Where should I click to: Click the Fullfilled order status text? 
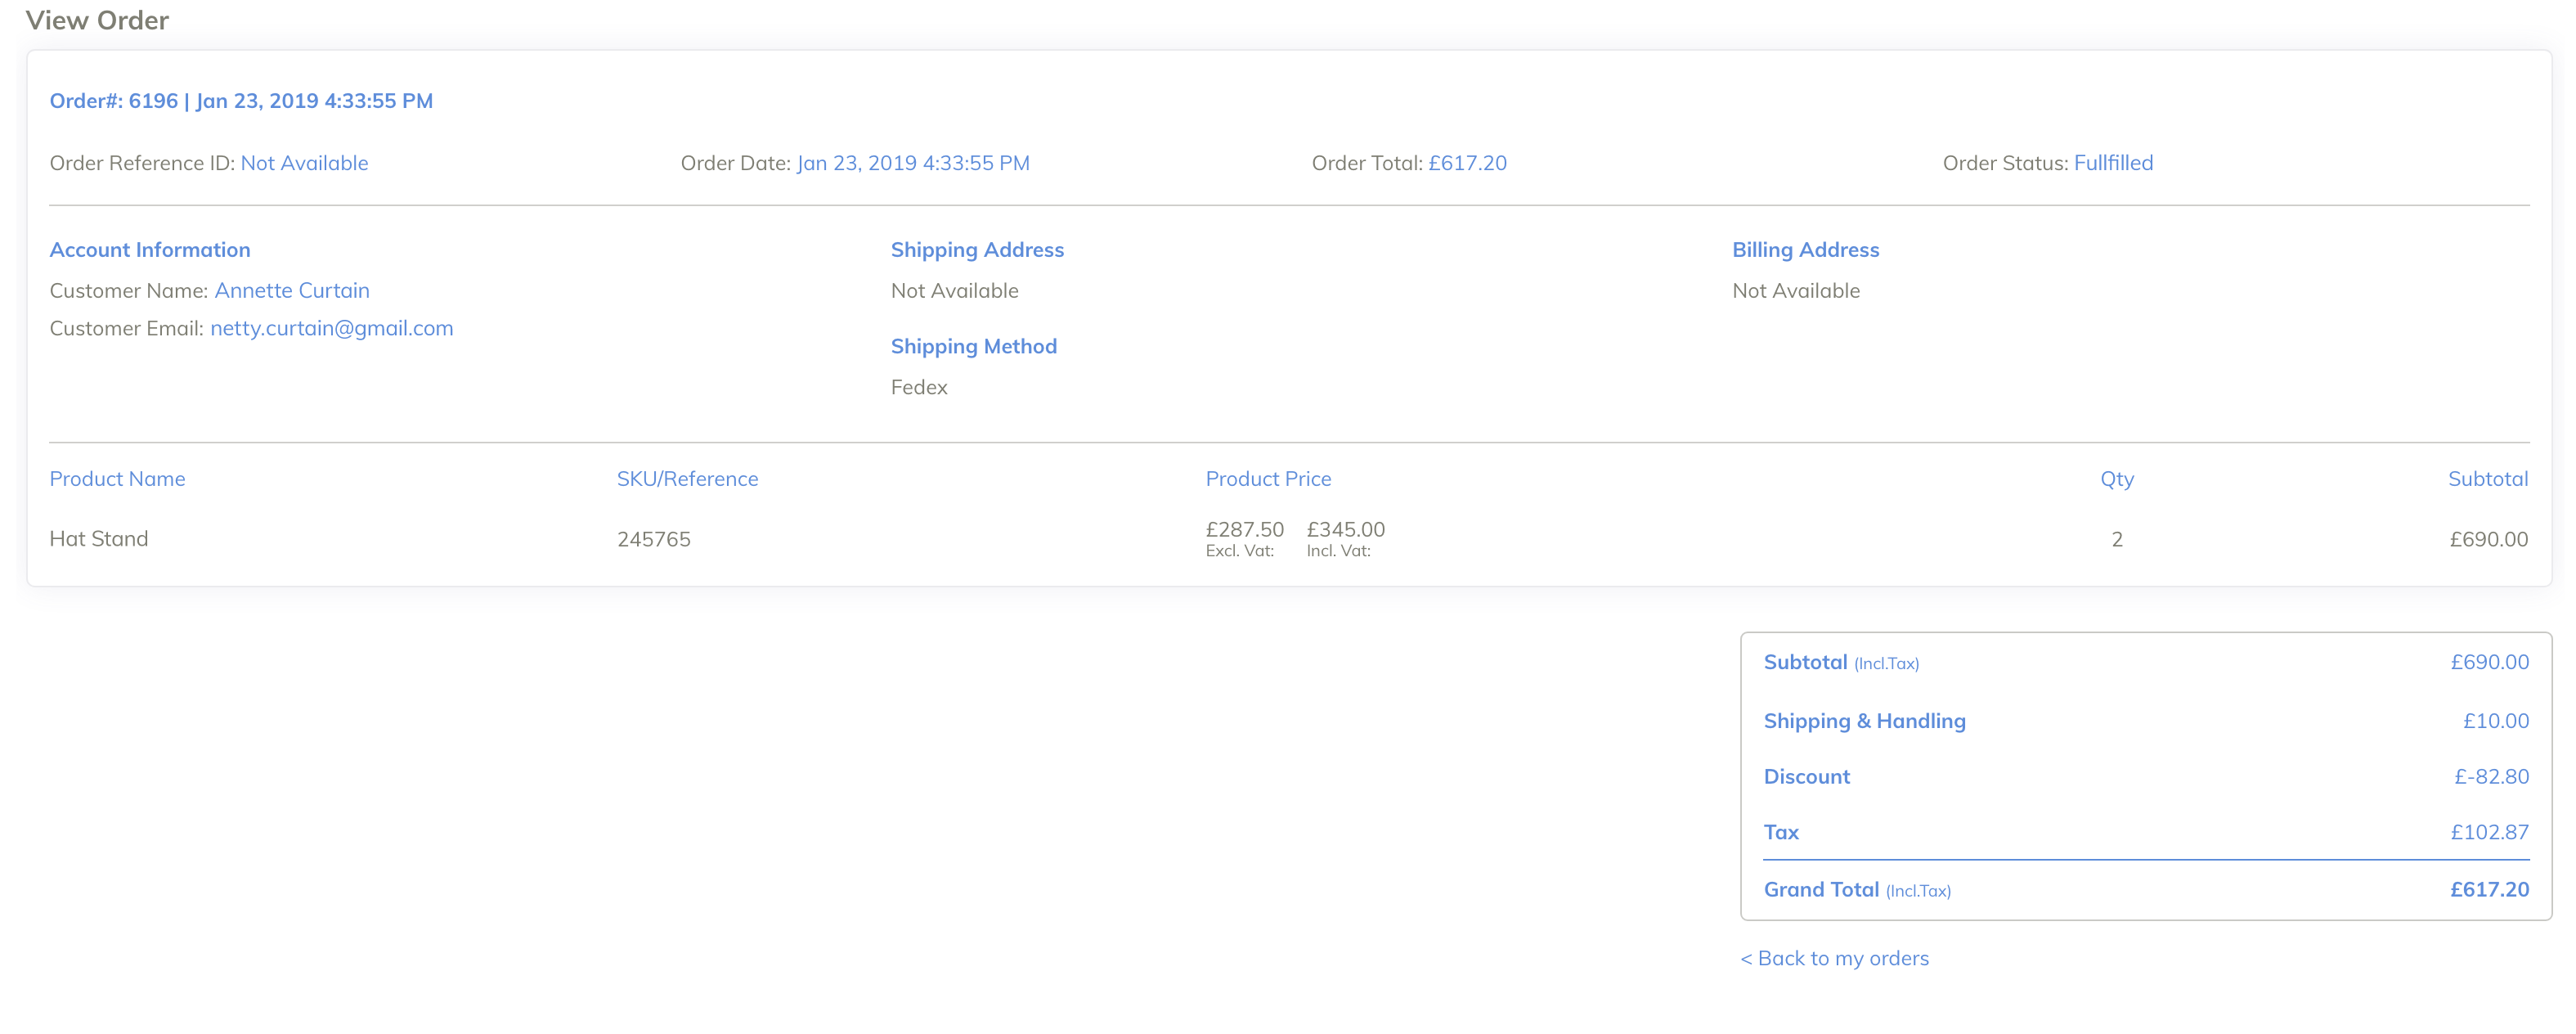(x=2112, y=163)
